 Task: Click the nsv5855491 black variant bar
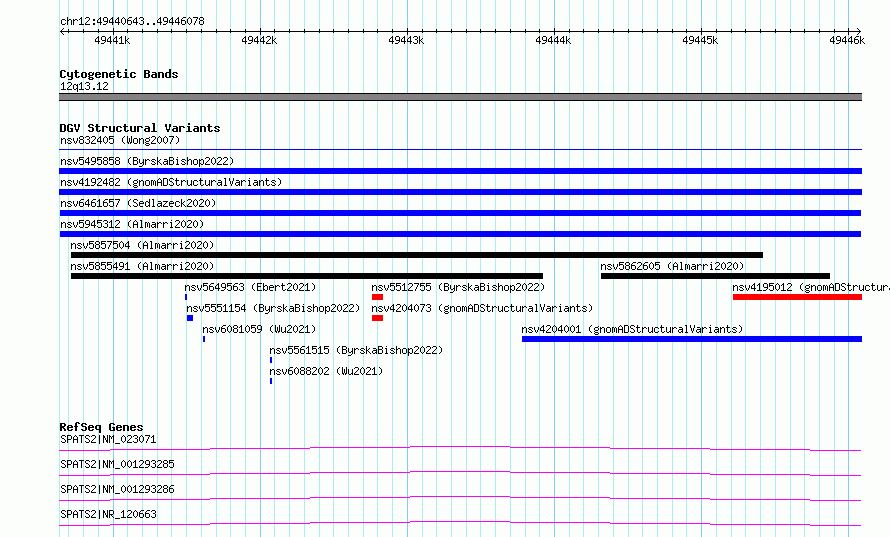coord(307,276)
